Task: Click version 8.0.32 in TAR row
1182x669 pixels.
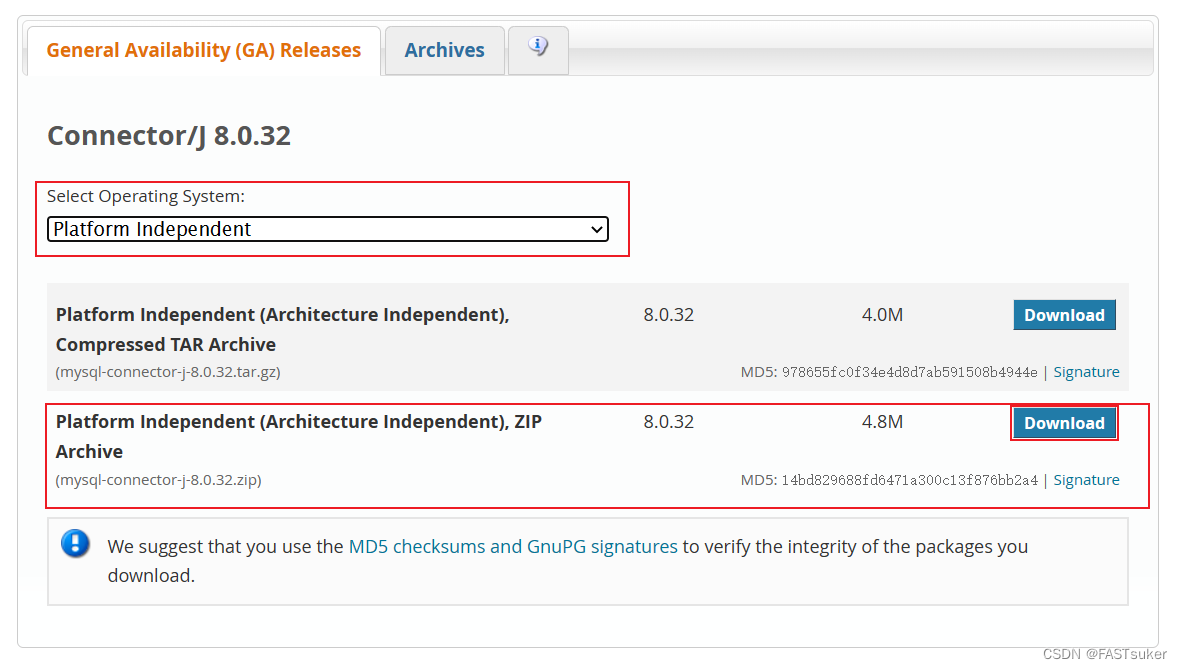Action: pos(669,315)
